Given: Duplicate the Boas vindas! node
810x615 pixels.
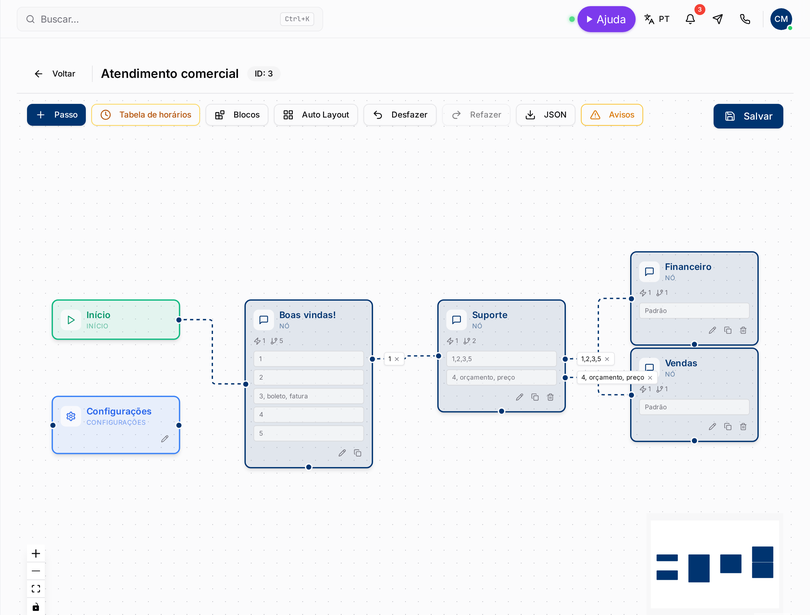Looking at the screenshot, I should pos(357,453).
